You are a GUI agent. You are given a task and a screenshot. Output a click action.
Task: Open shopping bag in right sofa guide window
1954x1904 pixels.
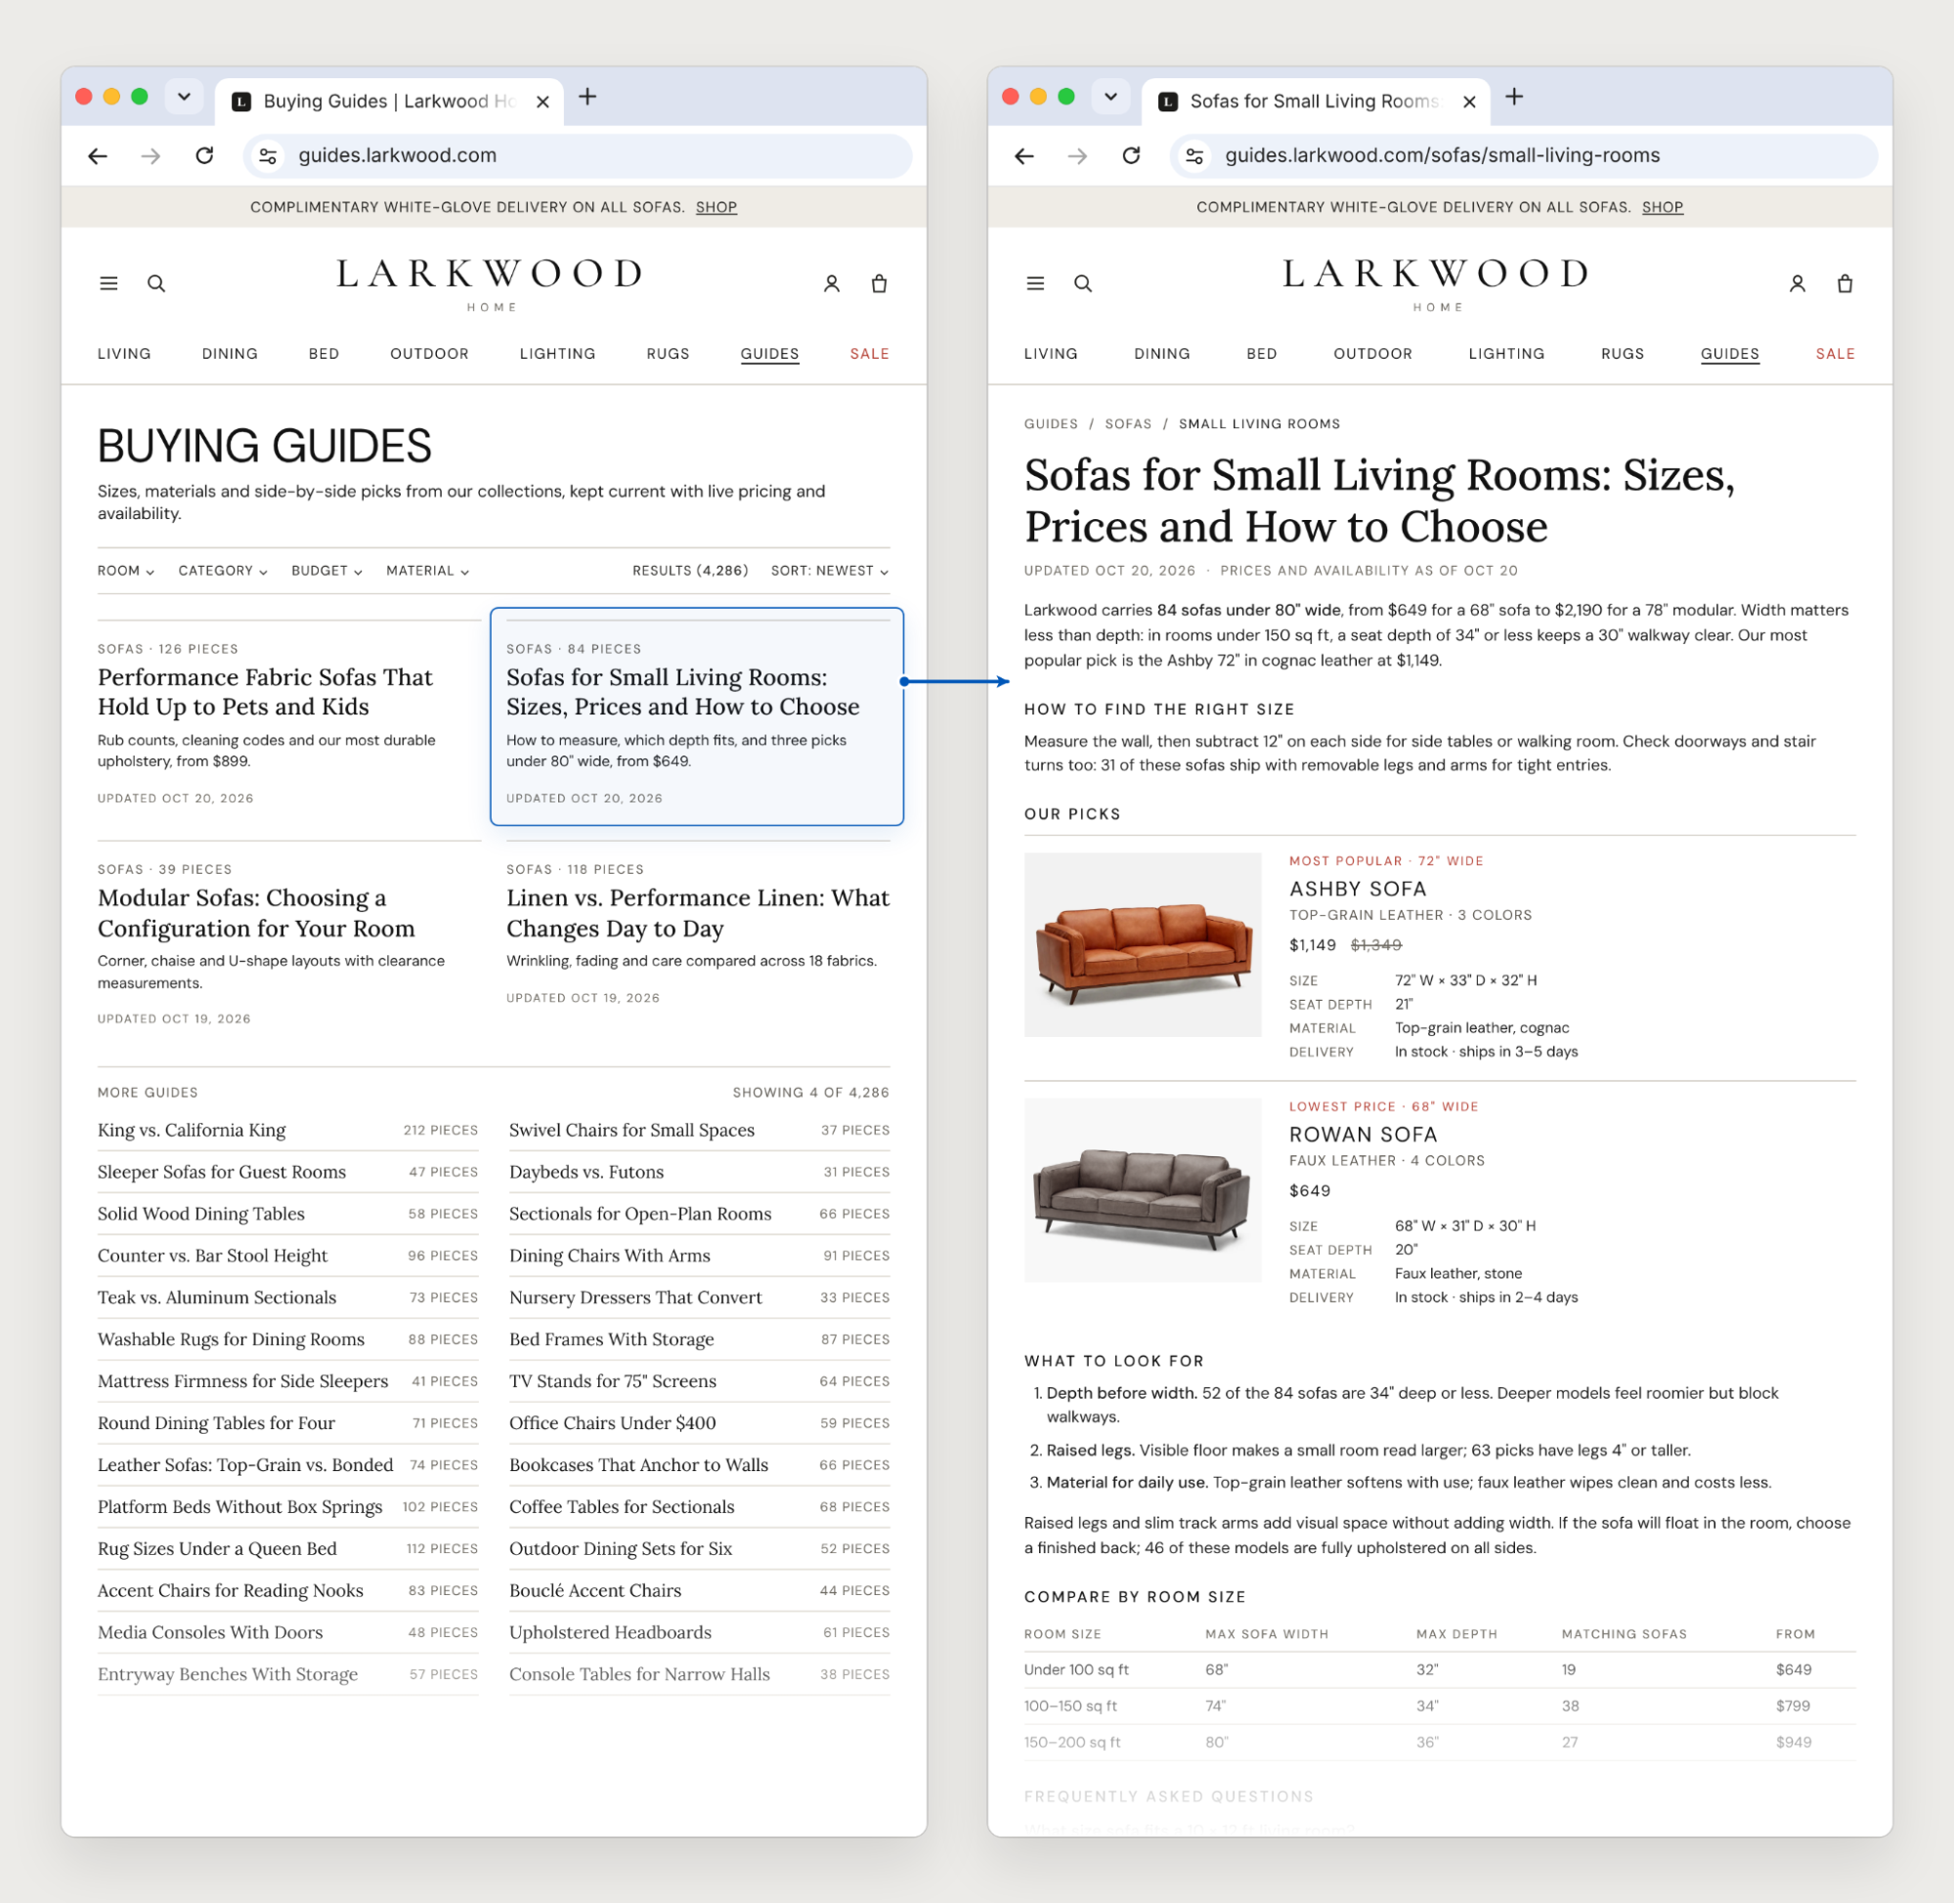coord(1846,284)
